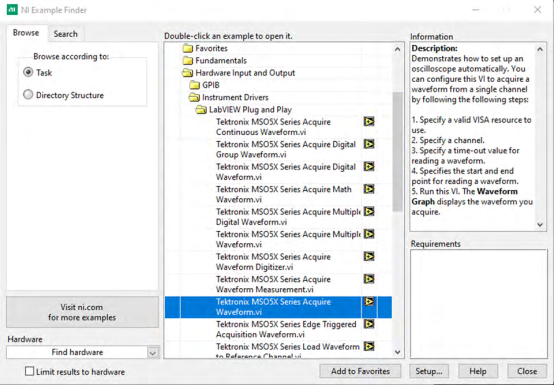Click VI icon beside Acquire Continuous Waveform.vi
This screenshot has height=385, width=554.
click(x=369, y=122)
